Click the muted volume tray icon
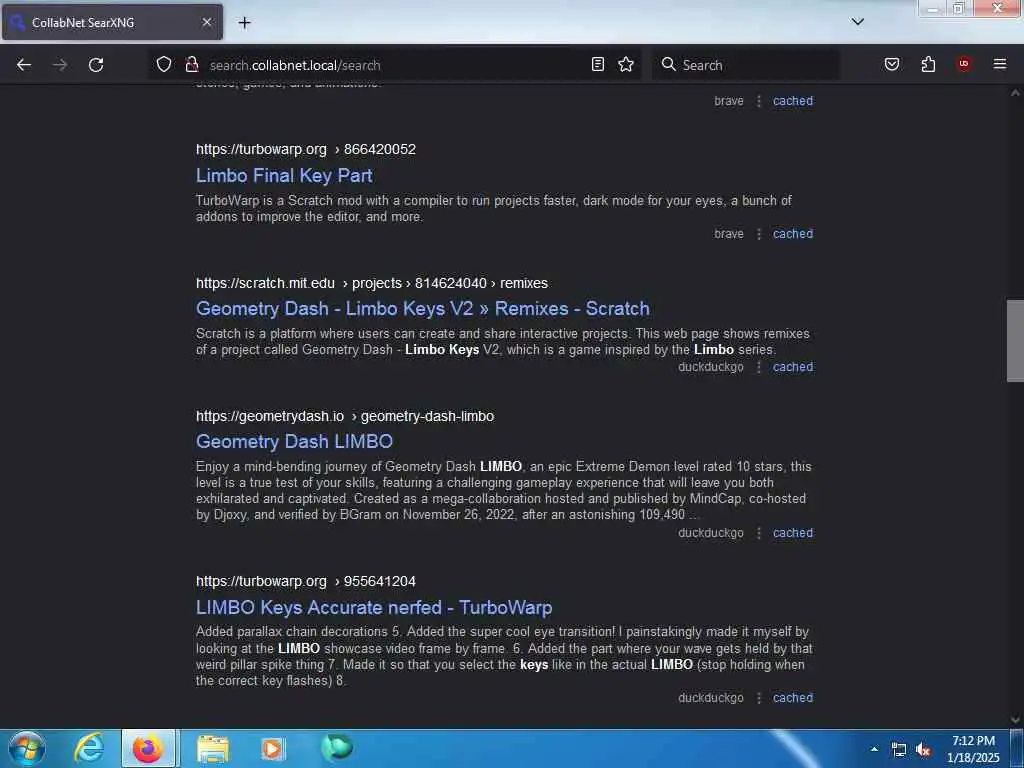Image resolution: width=1024 pixels, height=768 pixels. (923, 750)
